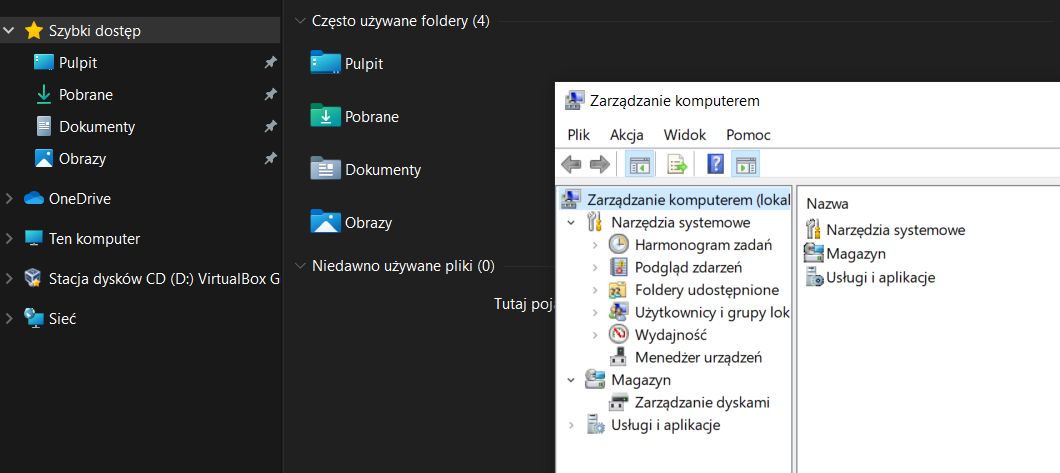Select the Użytkownicy i grupy lok tree item
Image resolution: width=1060 pixels, height=473 pixels.
pyautogui.click(x=712, y=312)
